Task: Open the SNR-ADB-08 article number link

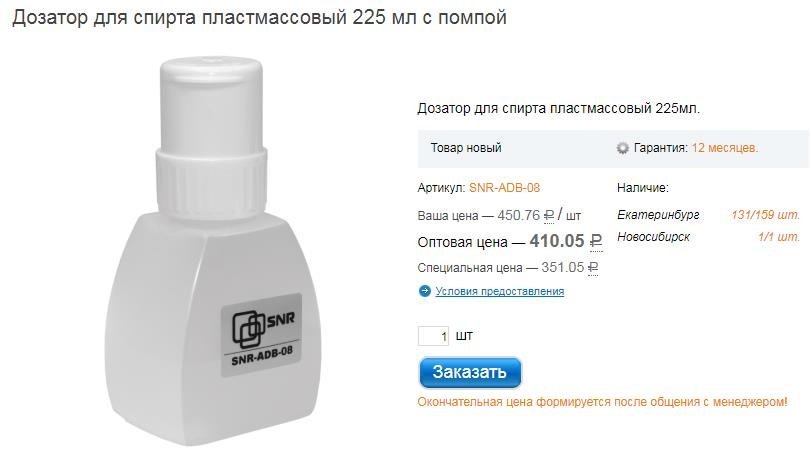Action: [x=504, y=188]
